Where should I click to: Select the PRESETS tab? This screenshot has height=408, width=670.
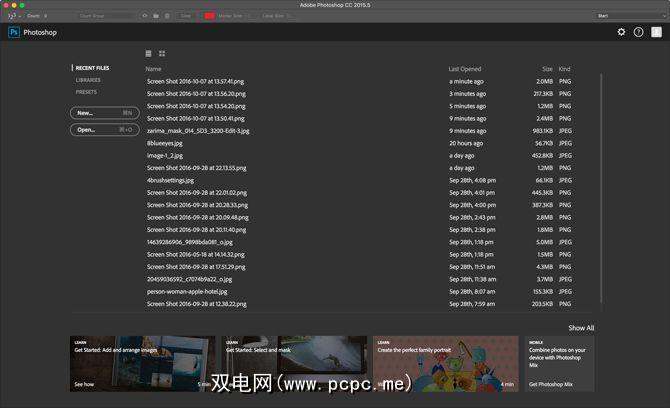(86, 92)
